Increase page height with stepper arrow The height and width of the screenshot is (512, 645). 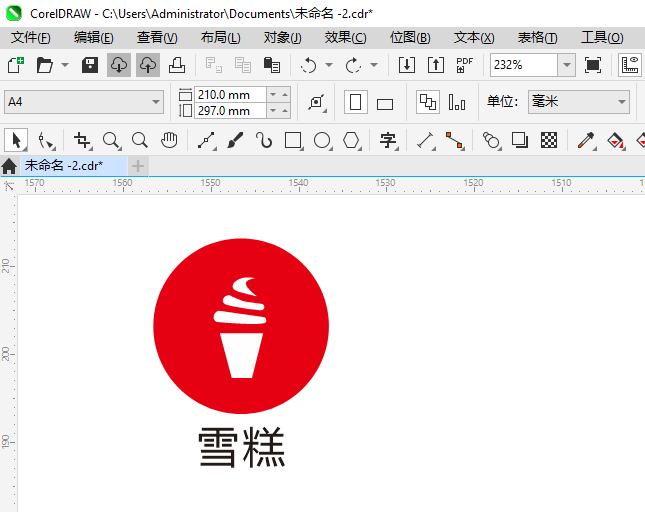[x=285, y=111]
